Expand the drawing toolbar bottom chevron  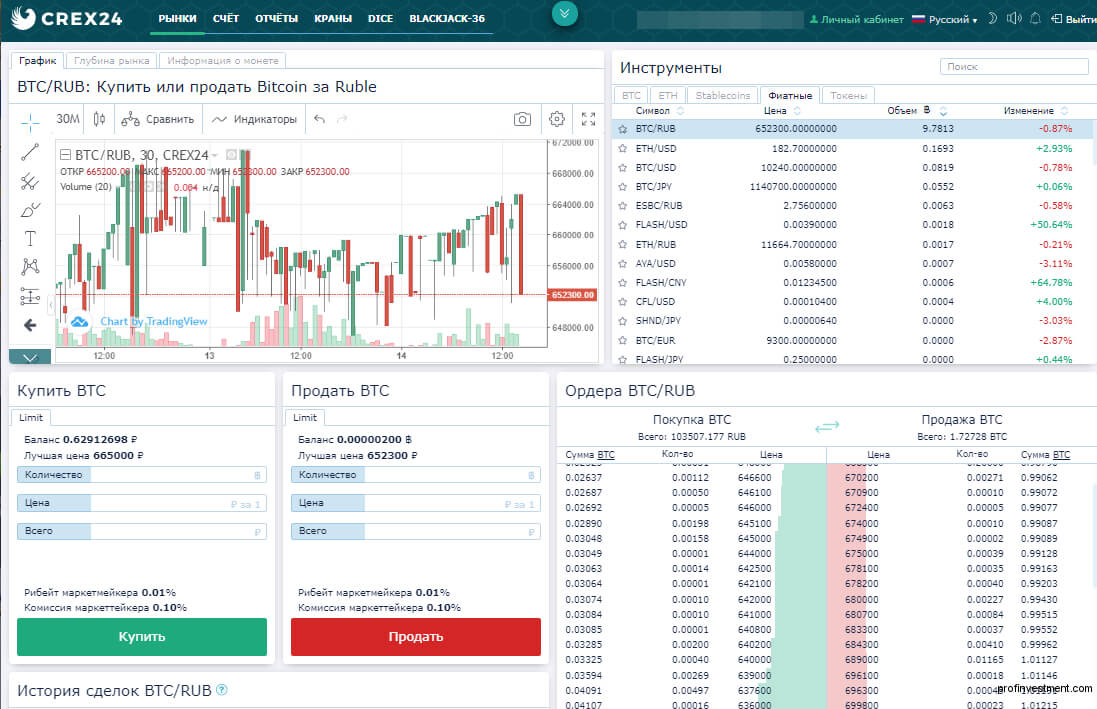point(30,357)
